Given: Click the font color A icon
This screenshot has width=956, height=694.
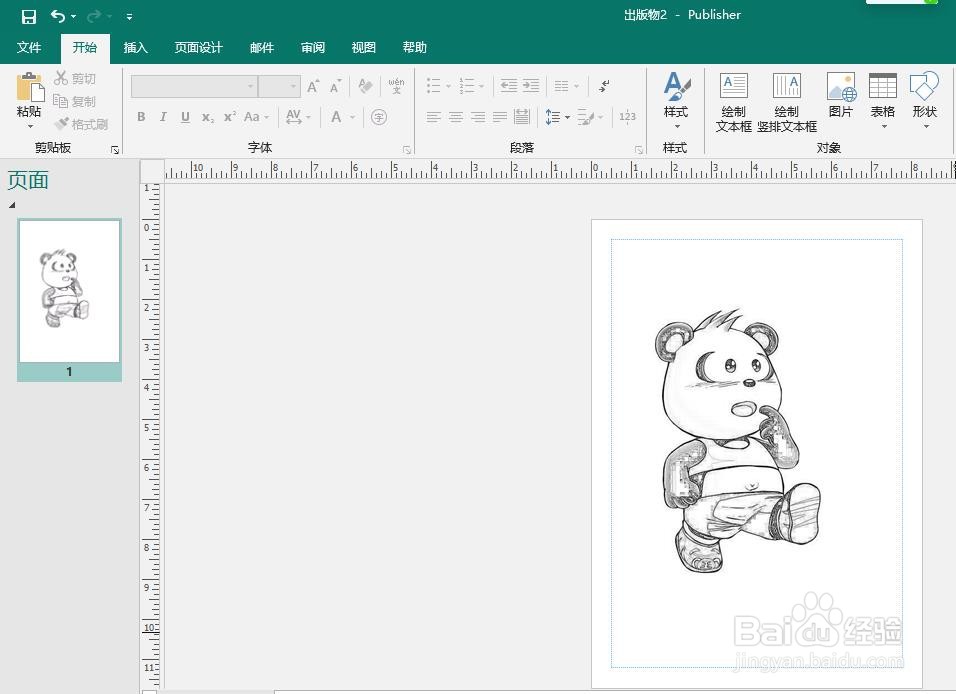Looking at the screenshot, I should click(336, 116).
